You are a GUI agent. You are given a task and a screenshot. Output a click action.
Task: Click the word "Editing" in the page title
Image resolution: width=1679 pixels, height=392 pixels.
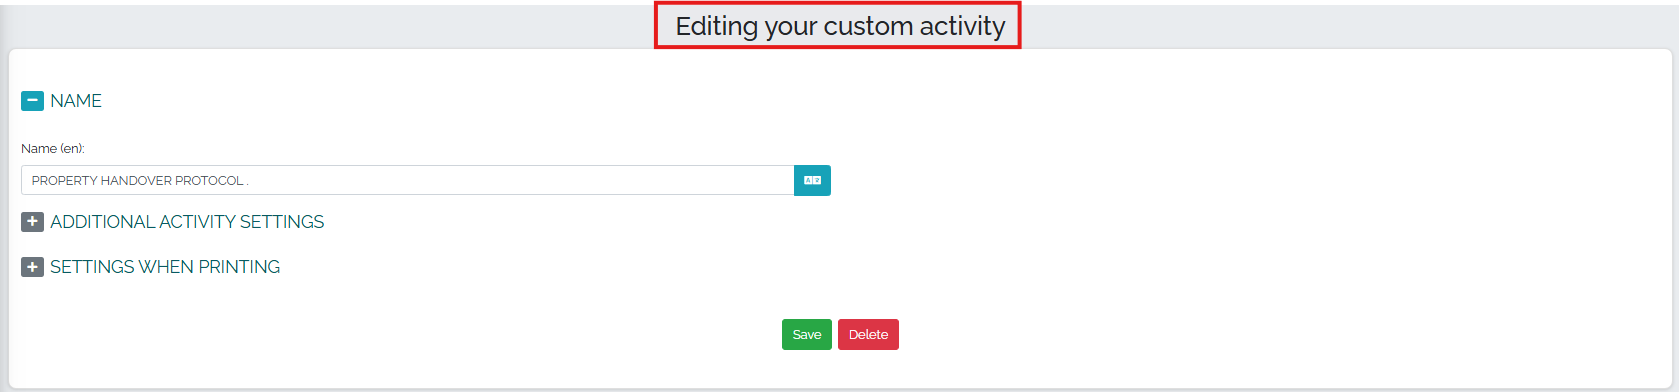click(x=717, y=26)
